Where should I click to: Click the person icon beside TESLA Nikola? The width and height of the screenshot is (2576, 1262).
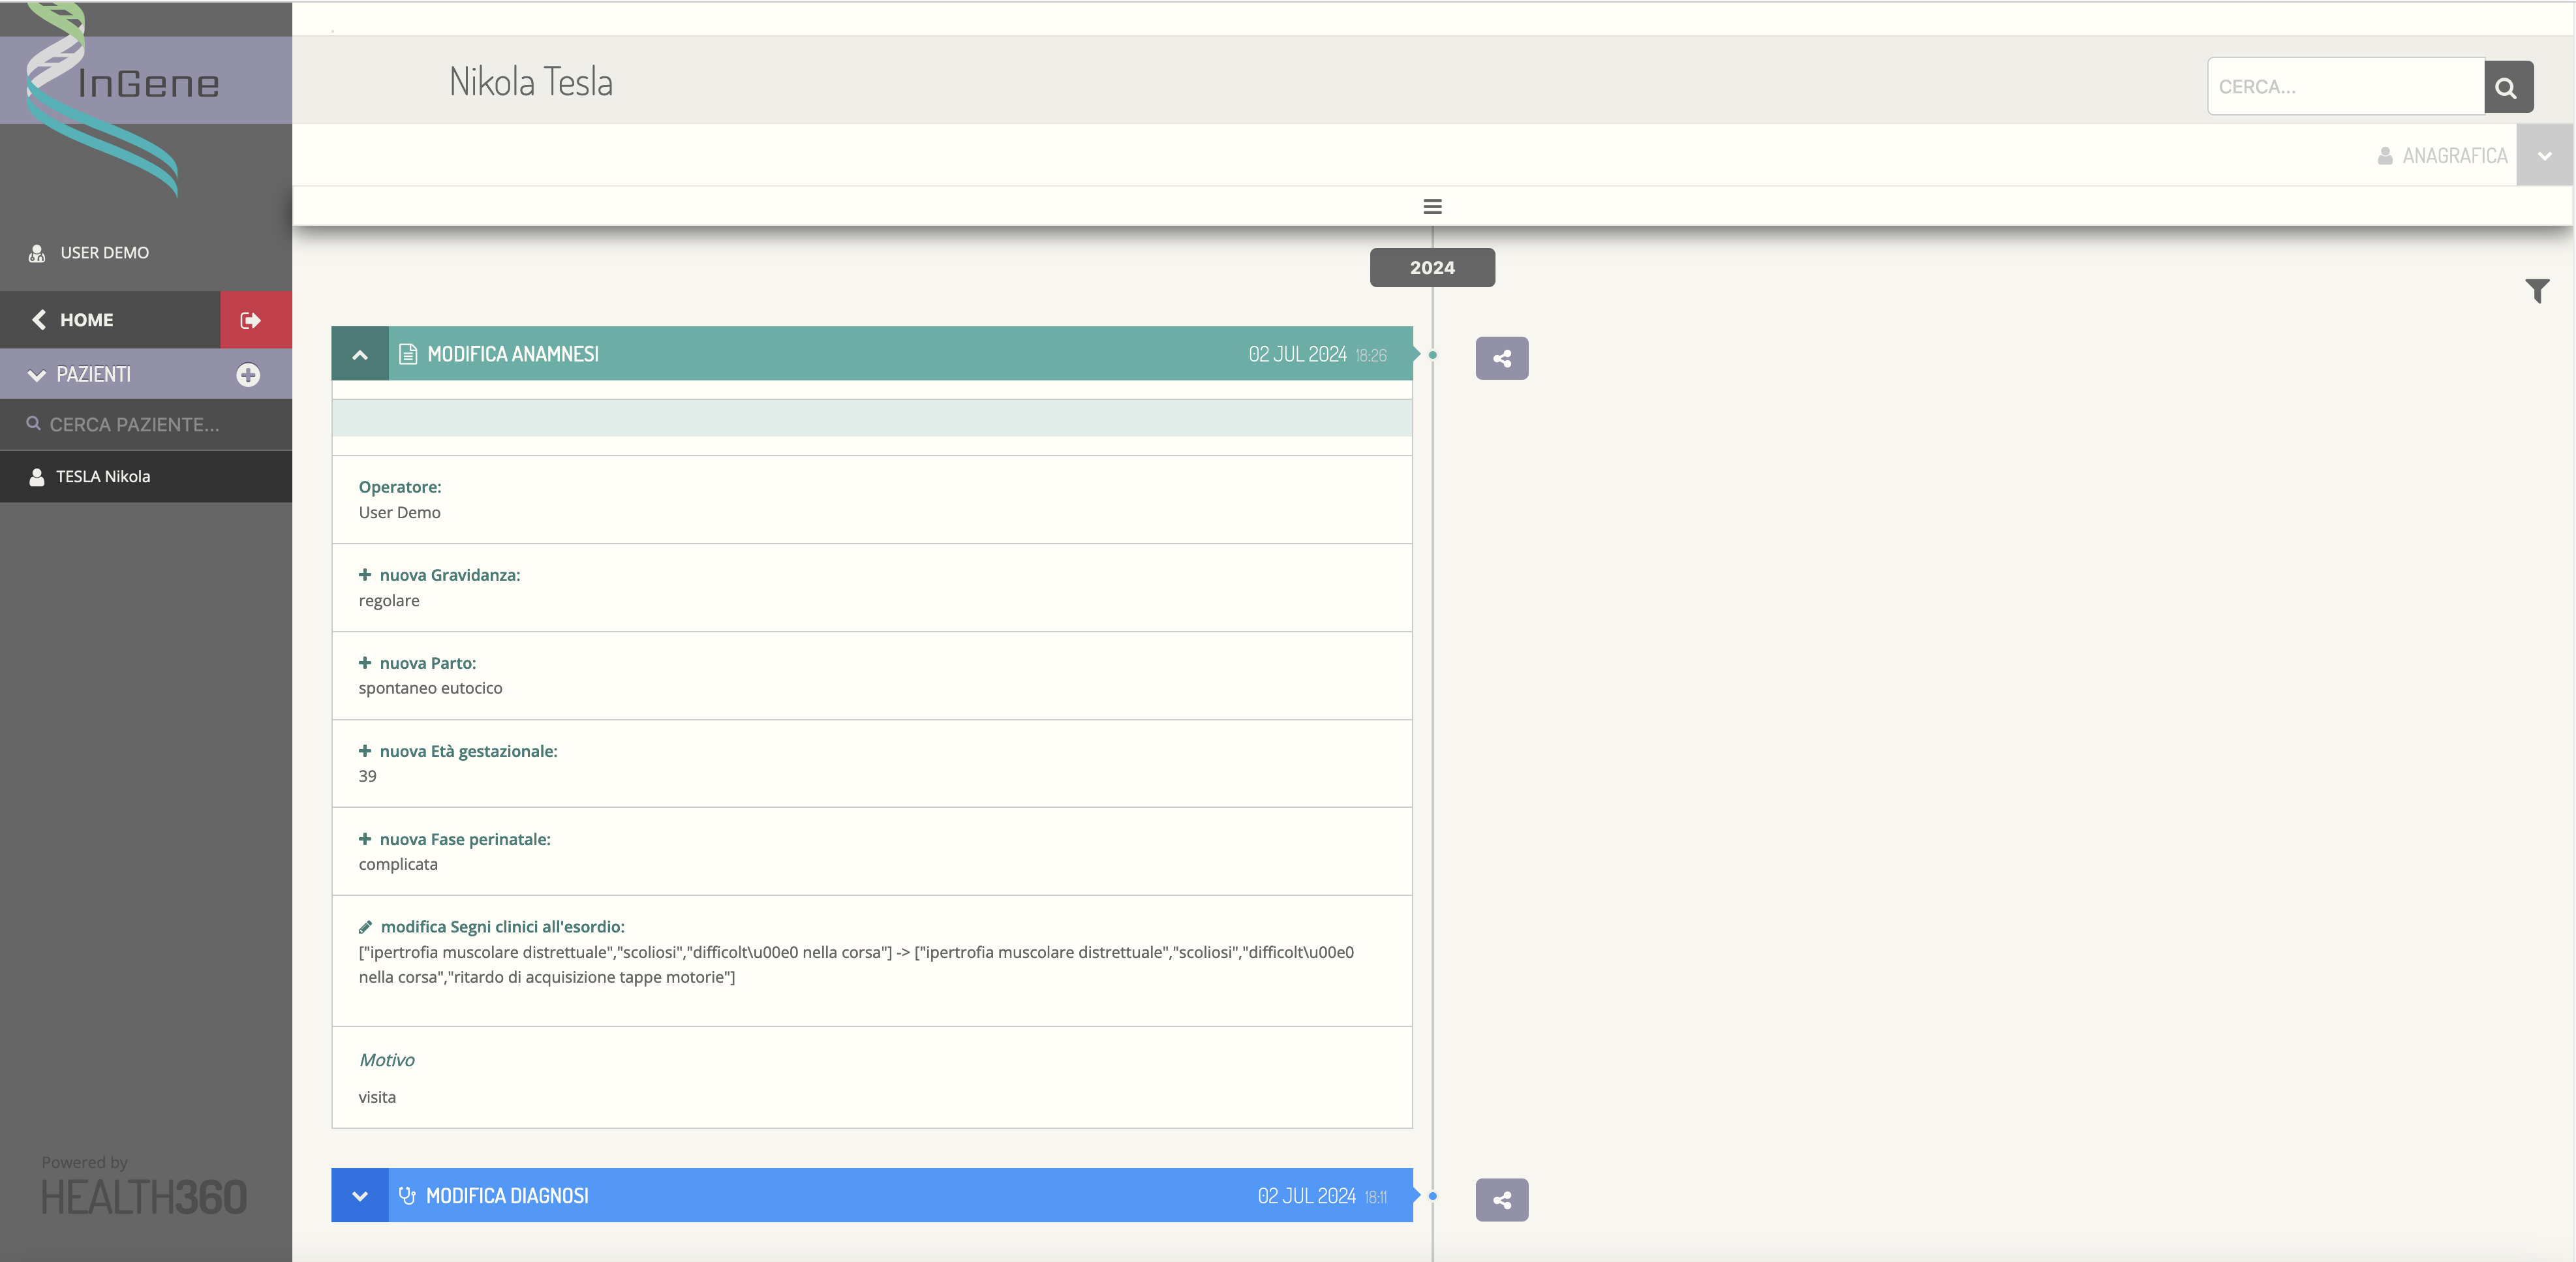(x=37, y=477)
